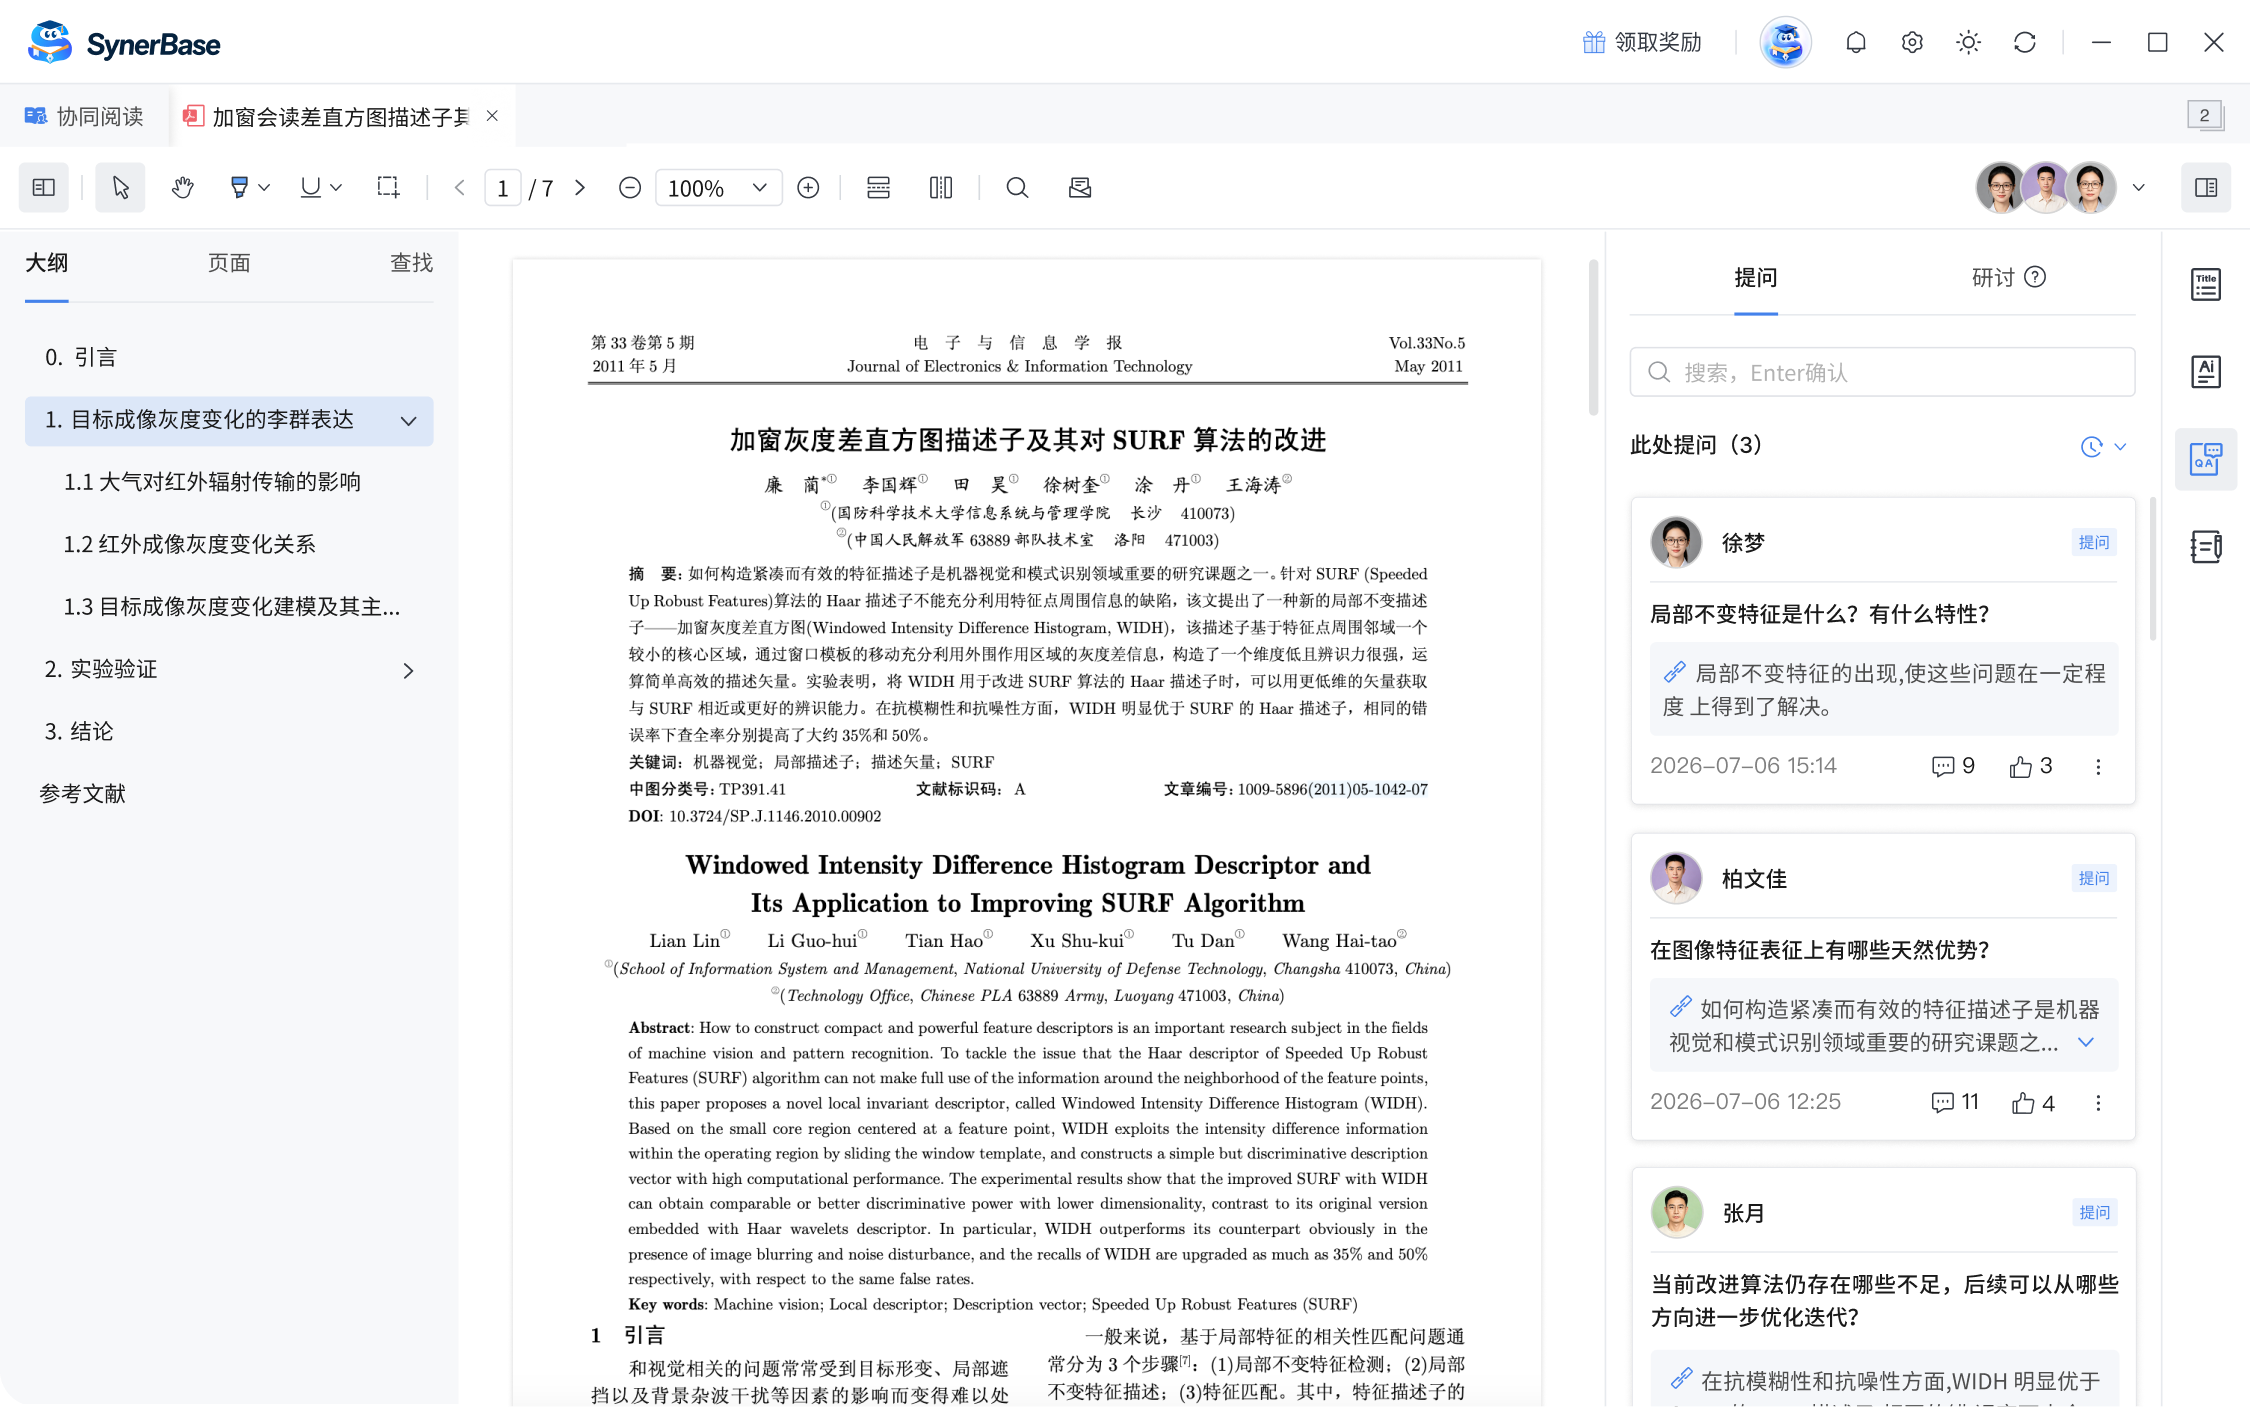This screenshot has width=2250, height=1407.
Task: Open the 100% zoom level dropdown
Action: click(718, 188)
